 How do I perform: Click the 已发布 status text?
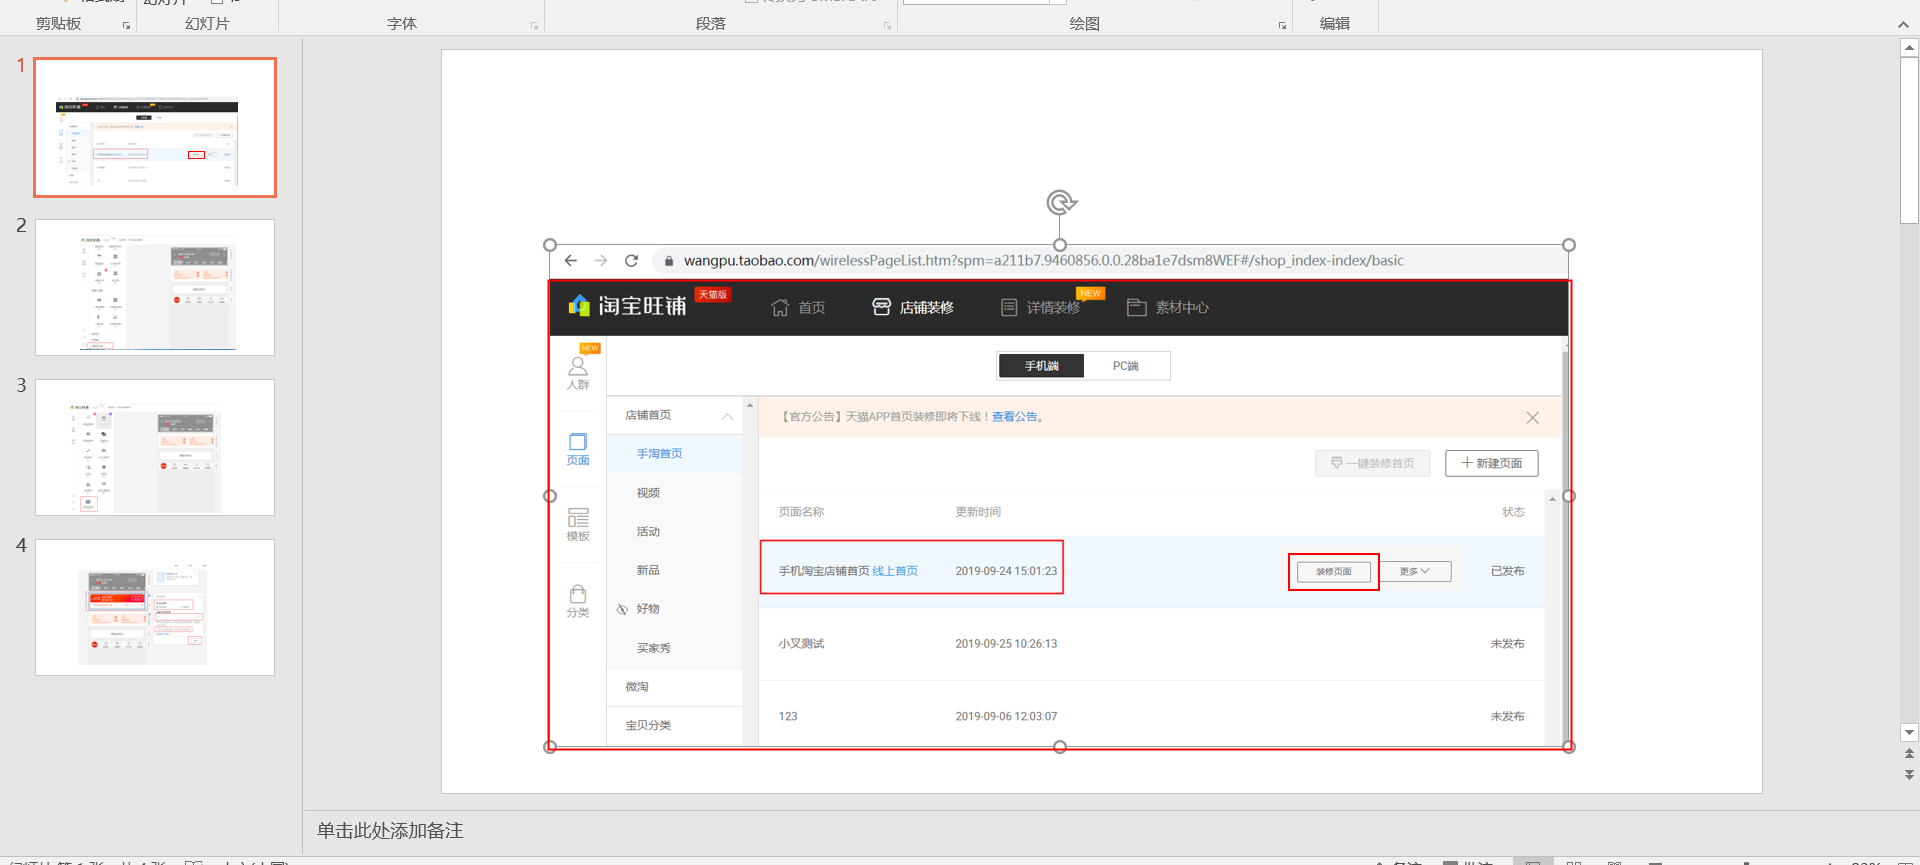click(x=1507, y=571)
